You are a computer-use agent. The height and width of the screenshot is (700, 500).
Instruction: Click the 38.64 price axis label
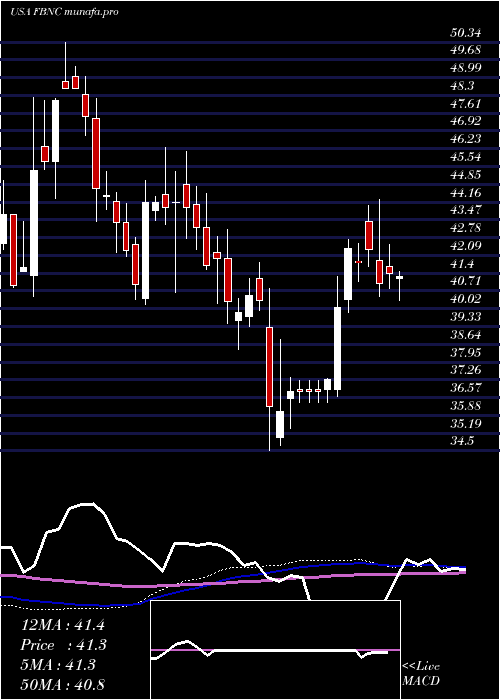click(464, 334)
